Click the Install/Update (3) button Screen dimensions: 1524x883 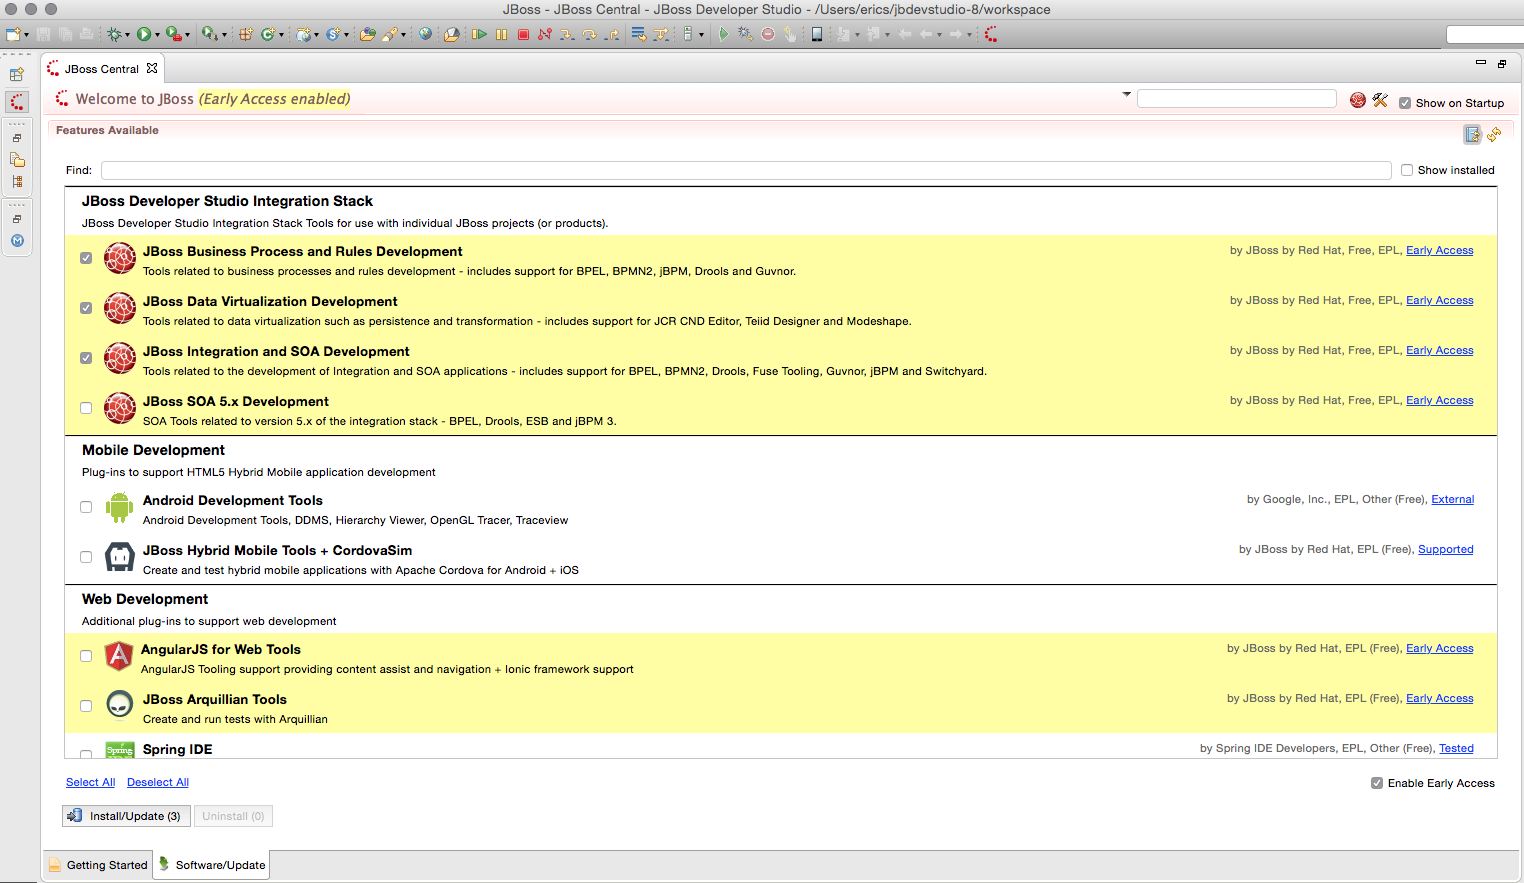pos(125,816)
